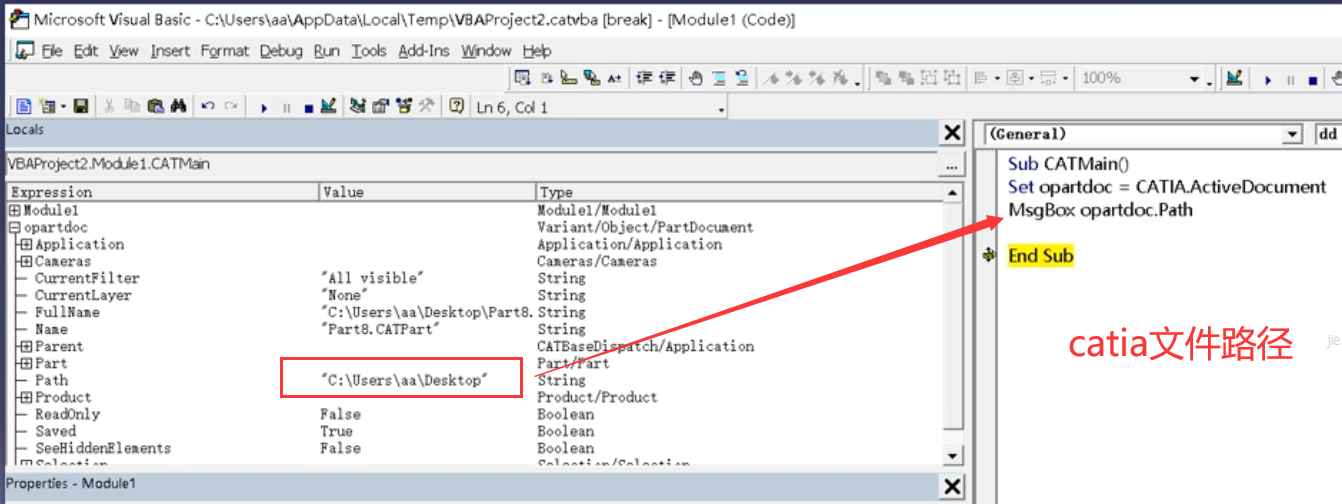The width and height of the screenshot is (1342, 504).
Task: Click the Cut scissors icon
Action: click(x=109, y=106)
